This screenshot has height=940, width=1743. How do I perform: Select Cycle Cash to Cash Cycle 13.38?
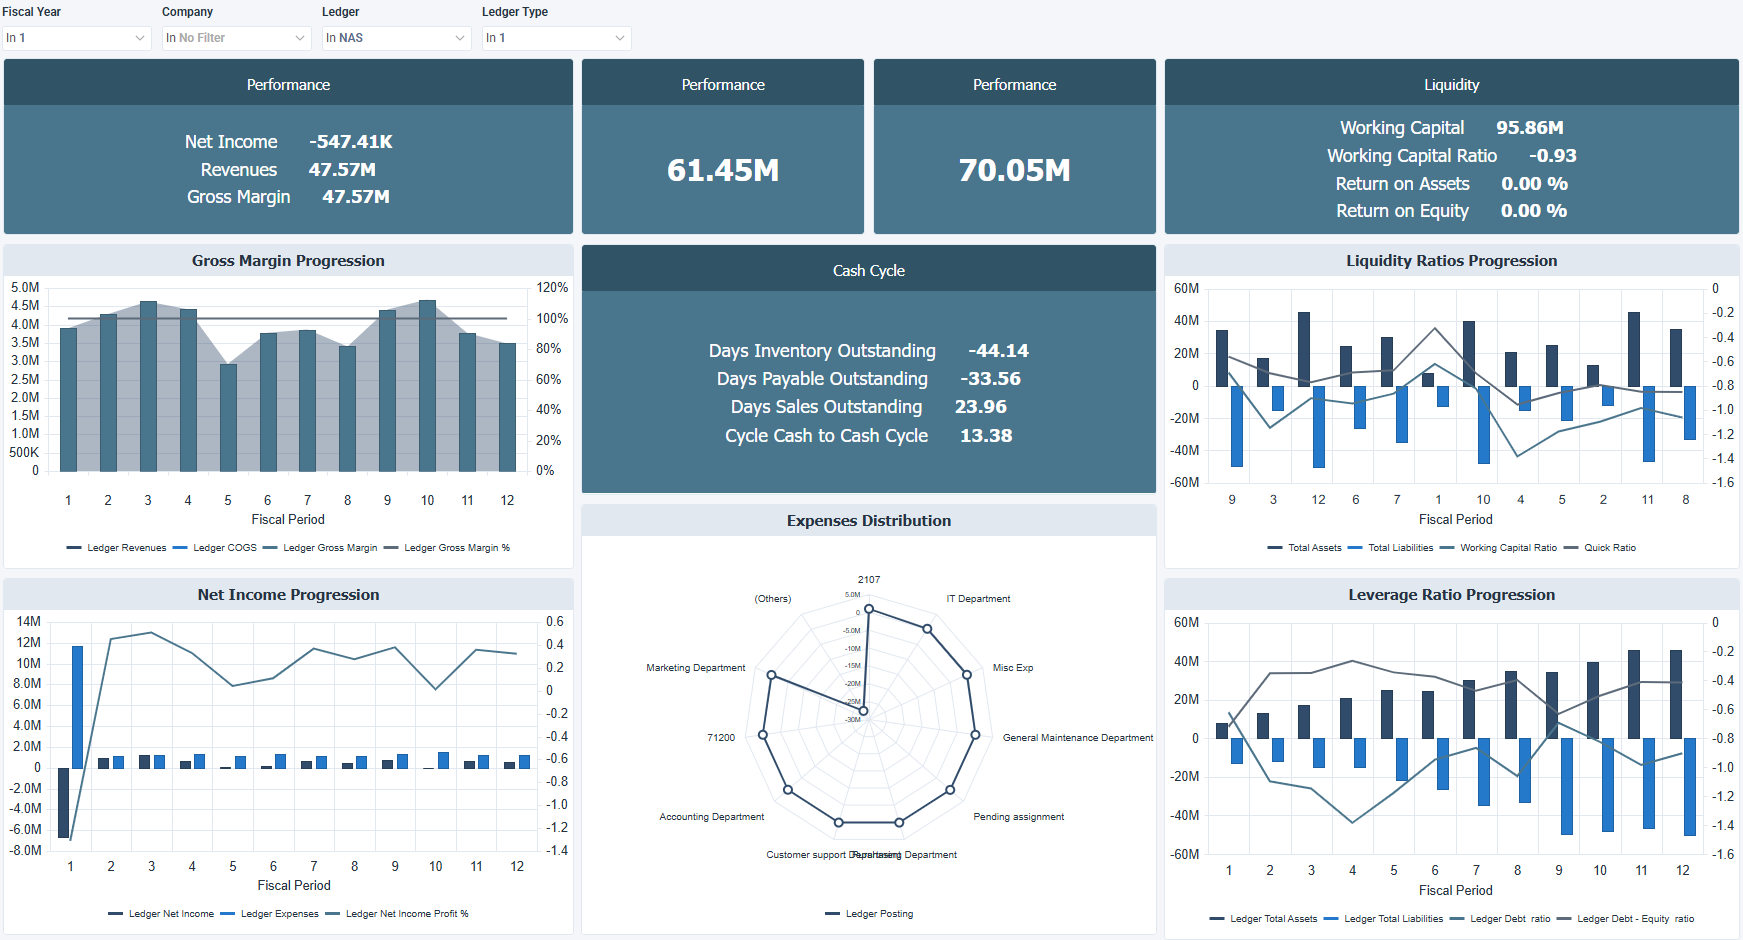986,436
